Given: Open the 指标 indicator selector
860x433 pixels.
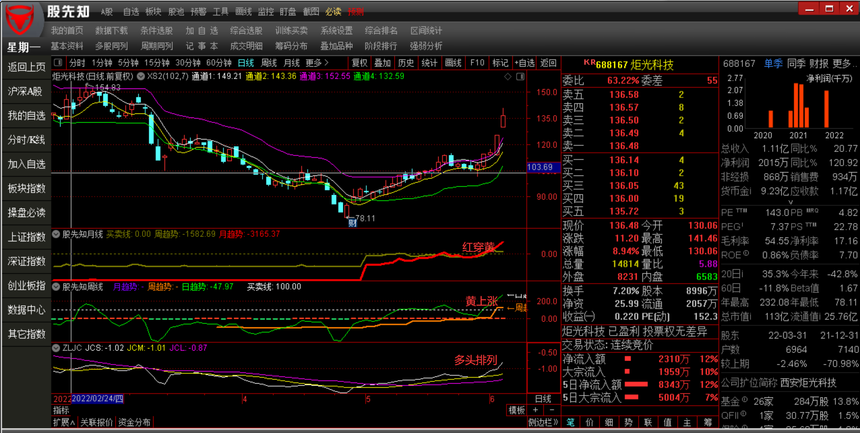Looking at the screenshot, I should tap(61, 410).
